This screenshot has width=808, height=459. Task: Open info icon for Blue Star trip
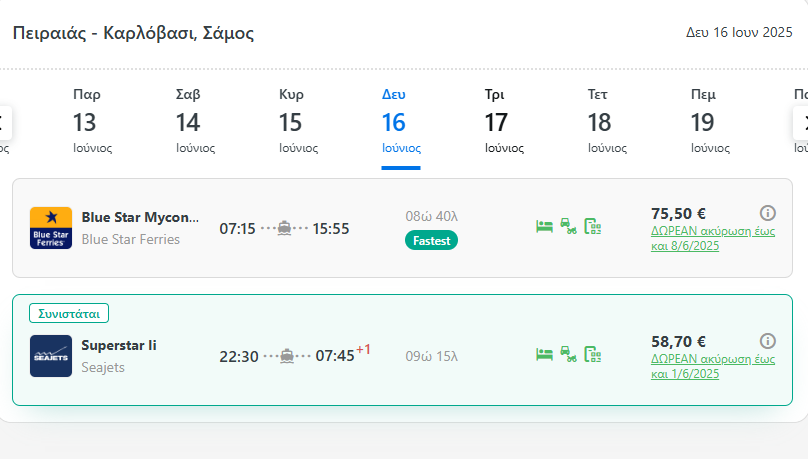pos(768,213)
